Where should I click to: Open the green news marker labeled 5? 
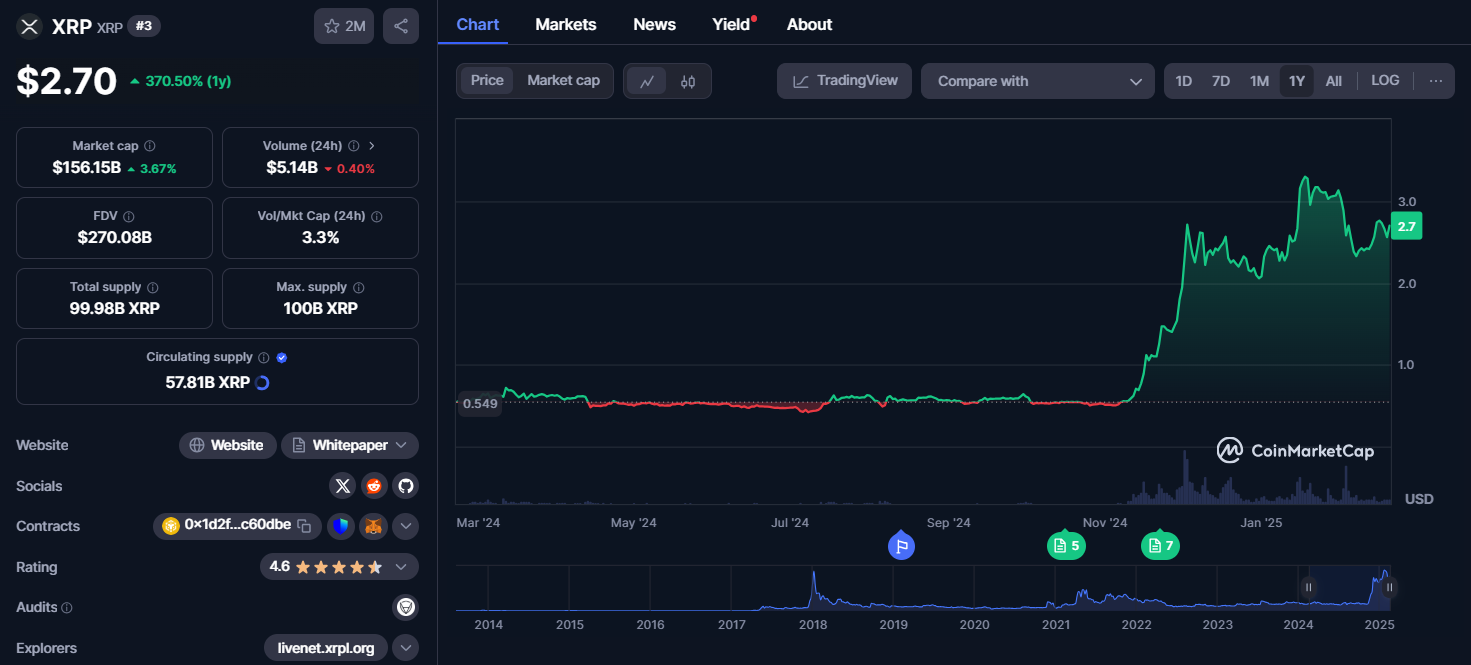(x=1066, y=546)
